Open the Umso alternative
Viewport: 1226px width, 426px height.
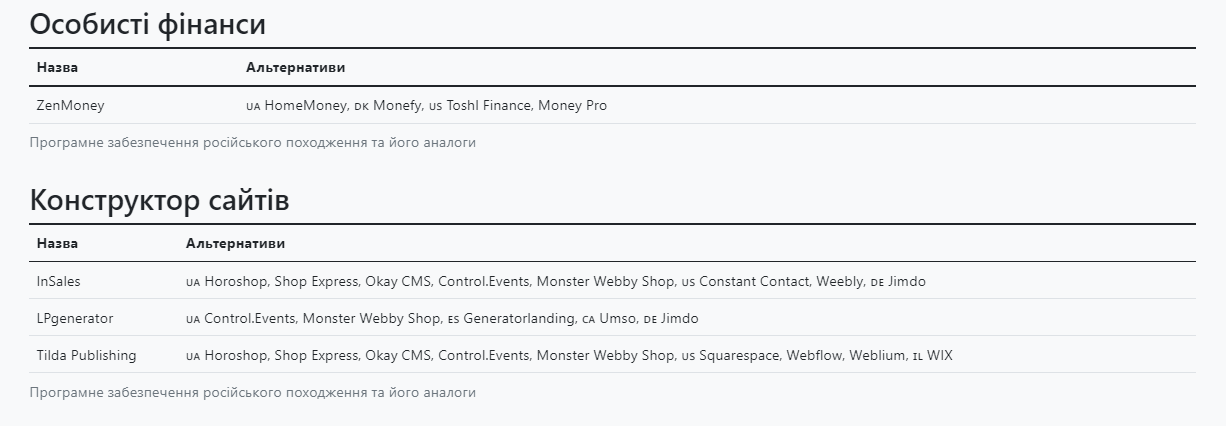[x=617, y=318]
